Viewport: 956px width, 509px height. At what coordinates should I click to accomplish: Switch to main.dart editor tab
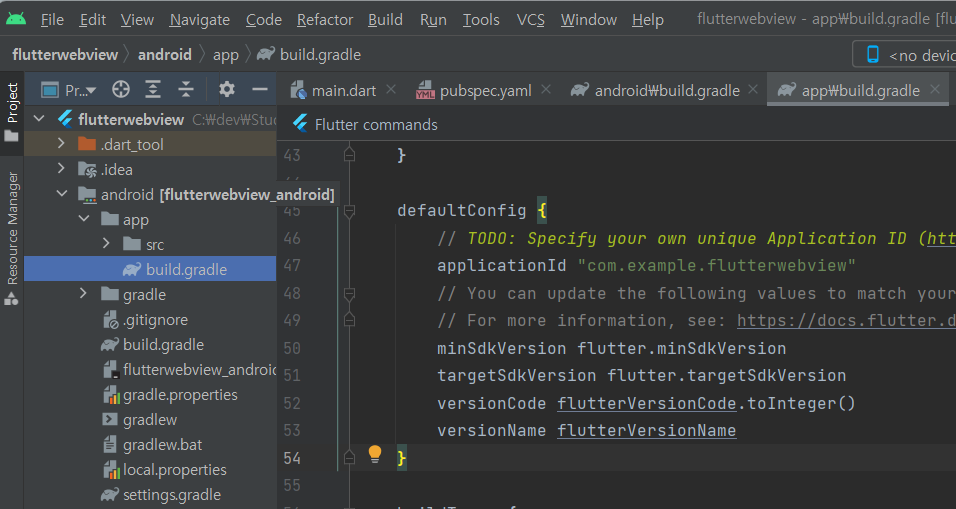[x=334, y=90]
